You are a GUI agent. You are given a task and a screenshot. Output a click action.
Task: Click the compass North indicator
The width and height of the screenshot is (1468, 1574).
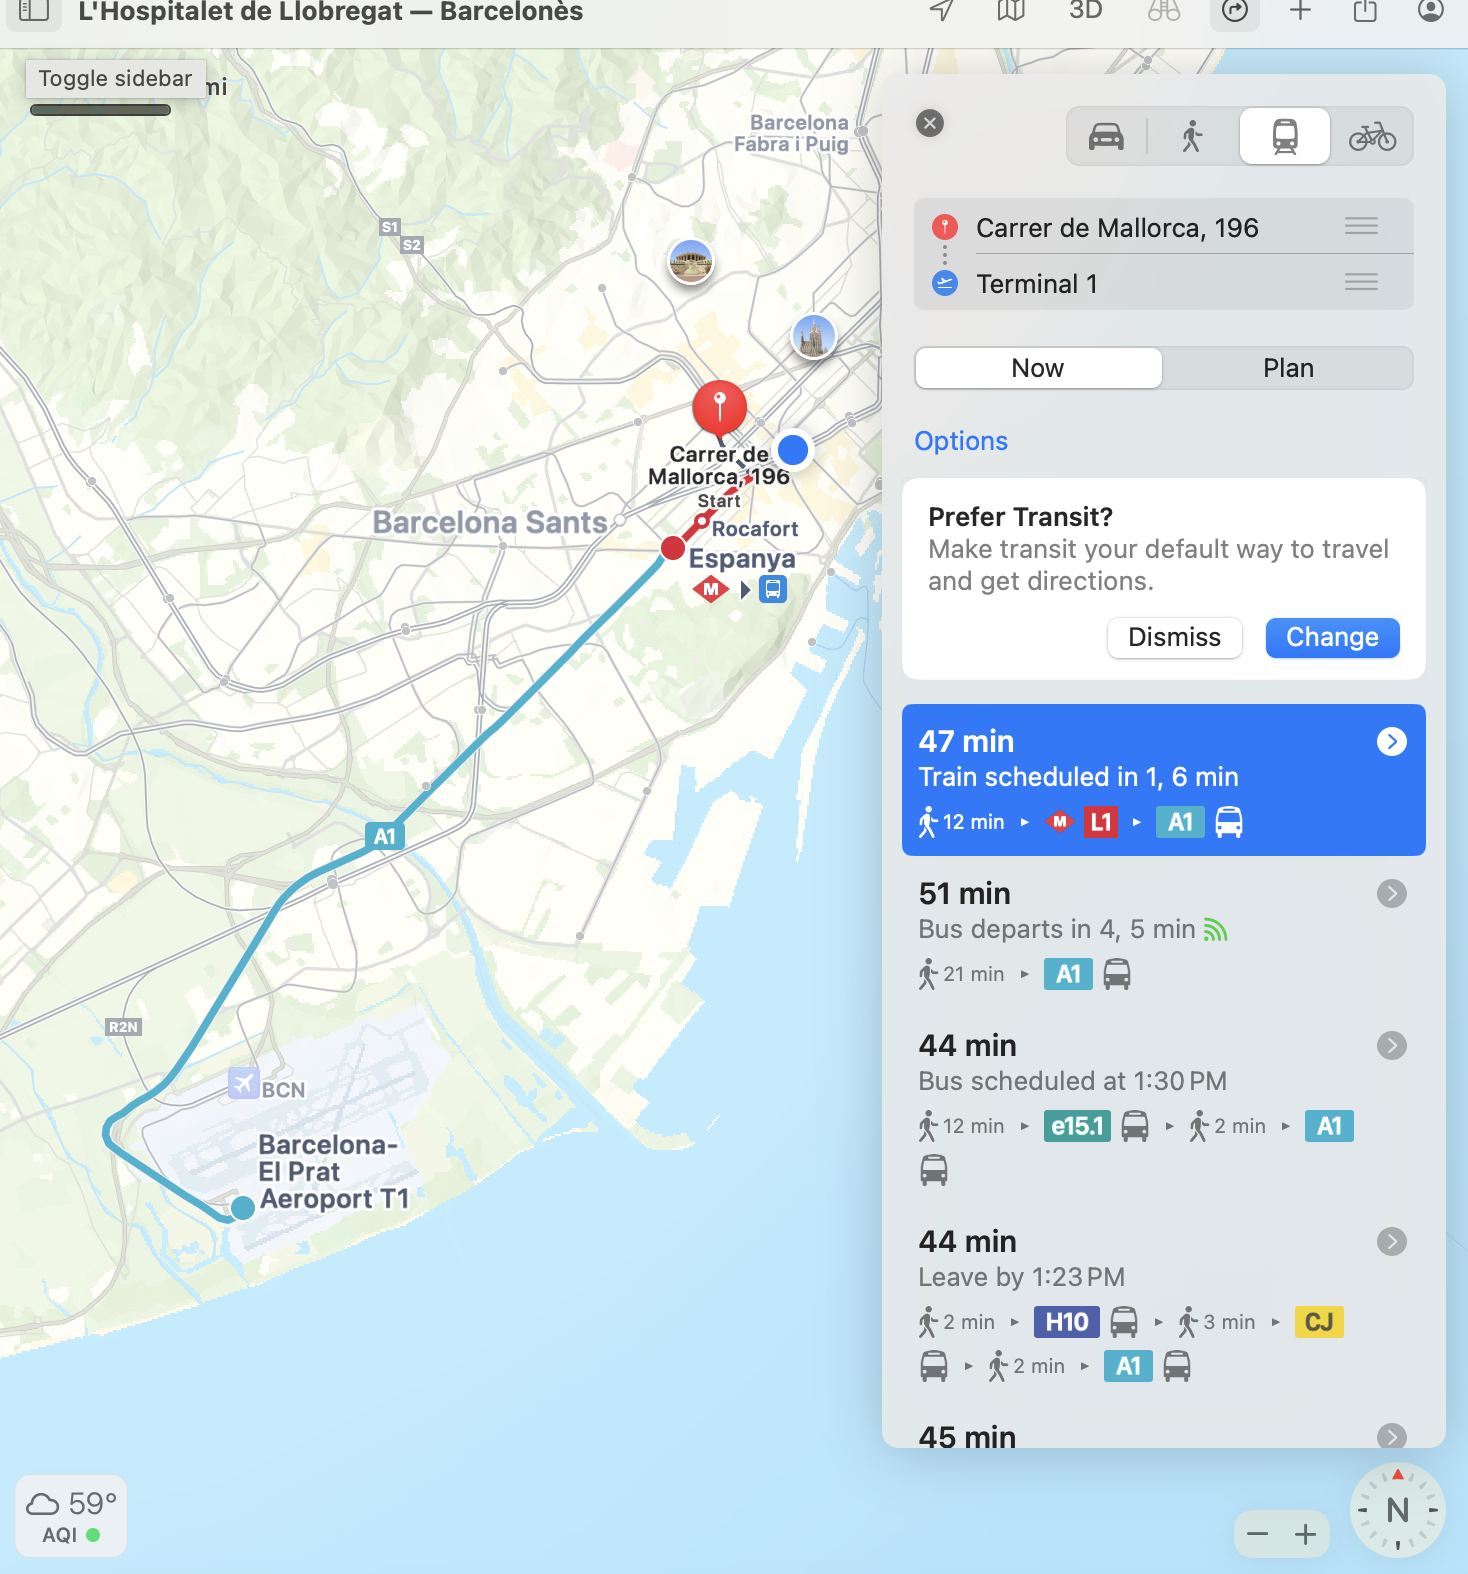click(x=1397, y=1510)
